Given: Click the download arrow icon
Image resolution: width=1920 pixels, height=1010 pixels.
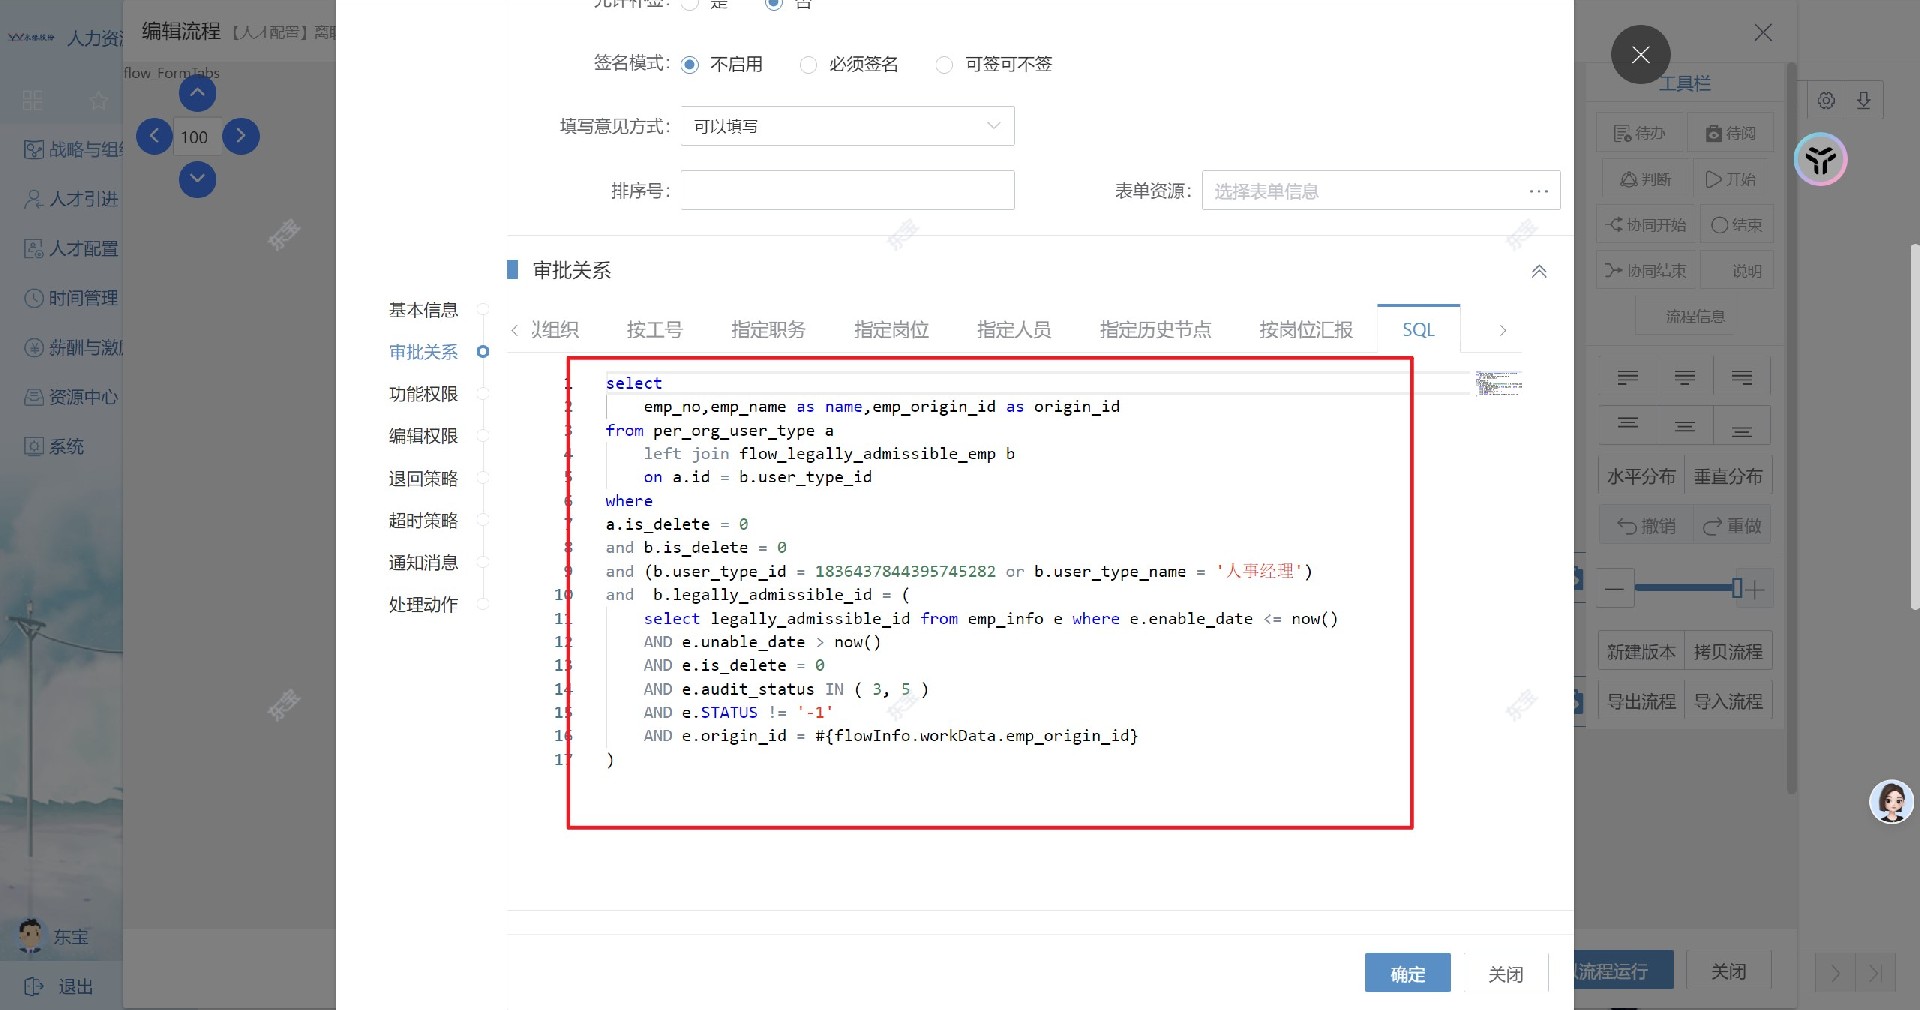Looking at the screenshot, I should pos(1863,101).
